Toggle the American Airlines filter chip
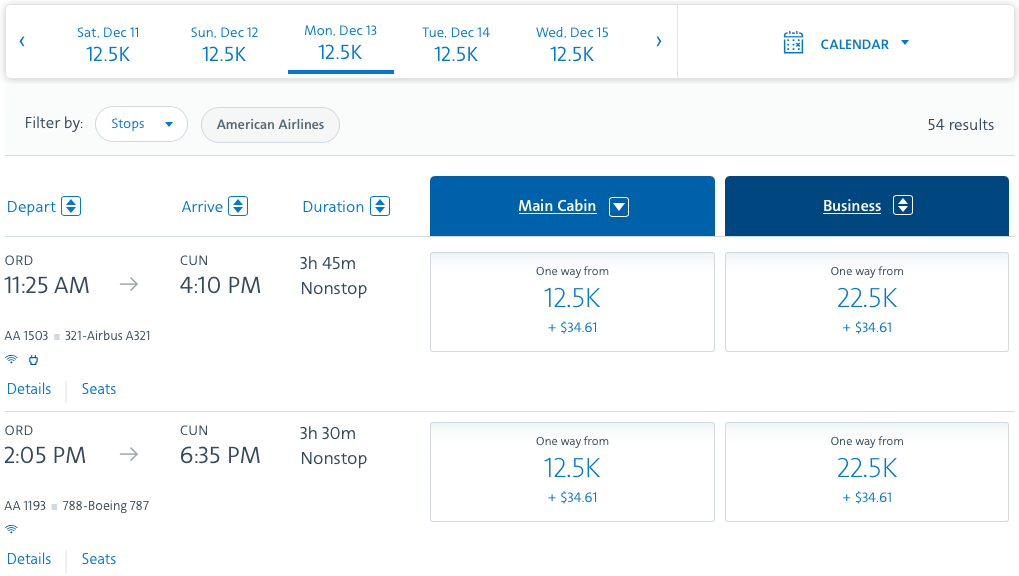The height and width of the screenshot is (576, 1019). click(270, 125)
